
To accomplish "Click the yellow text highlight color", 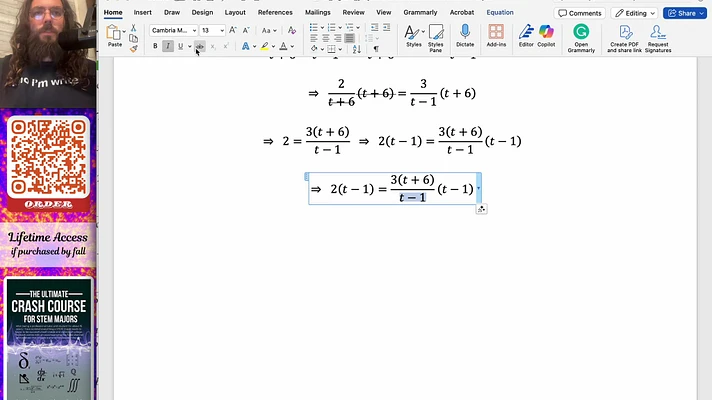I will click(264, 46).
